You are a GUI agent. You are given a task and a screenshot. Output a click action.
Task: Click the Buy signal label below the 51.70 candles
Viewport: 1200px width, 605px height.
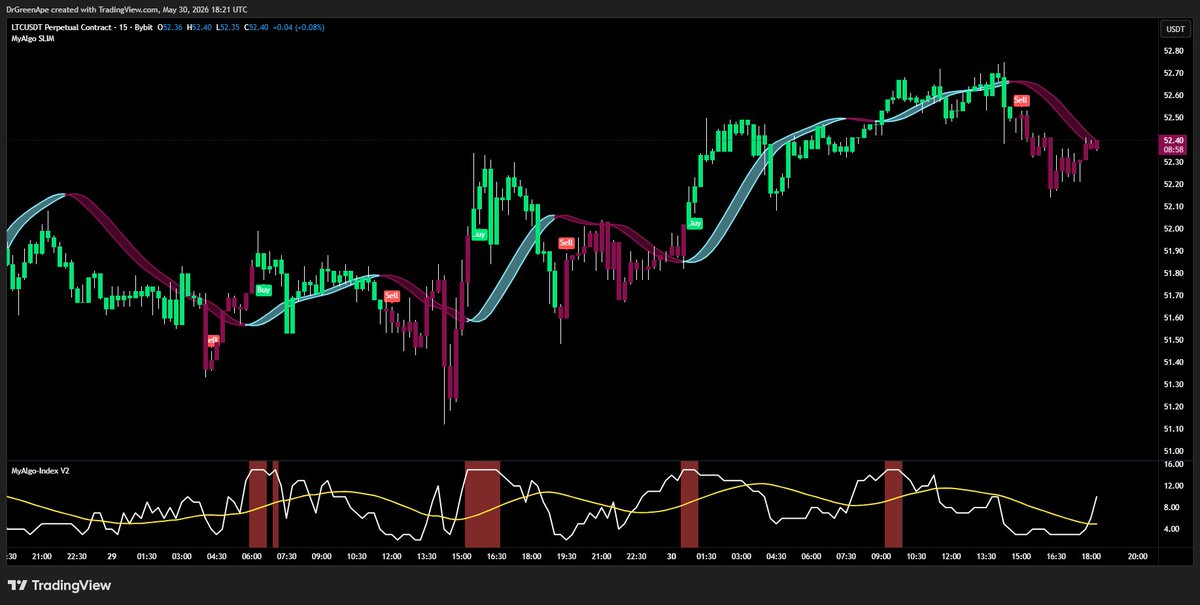[x=263, y=290]
